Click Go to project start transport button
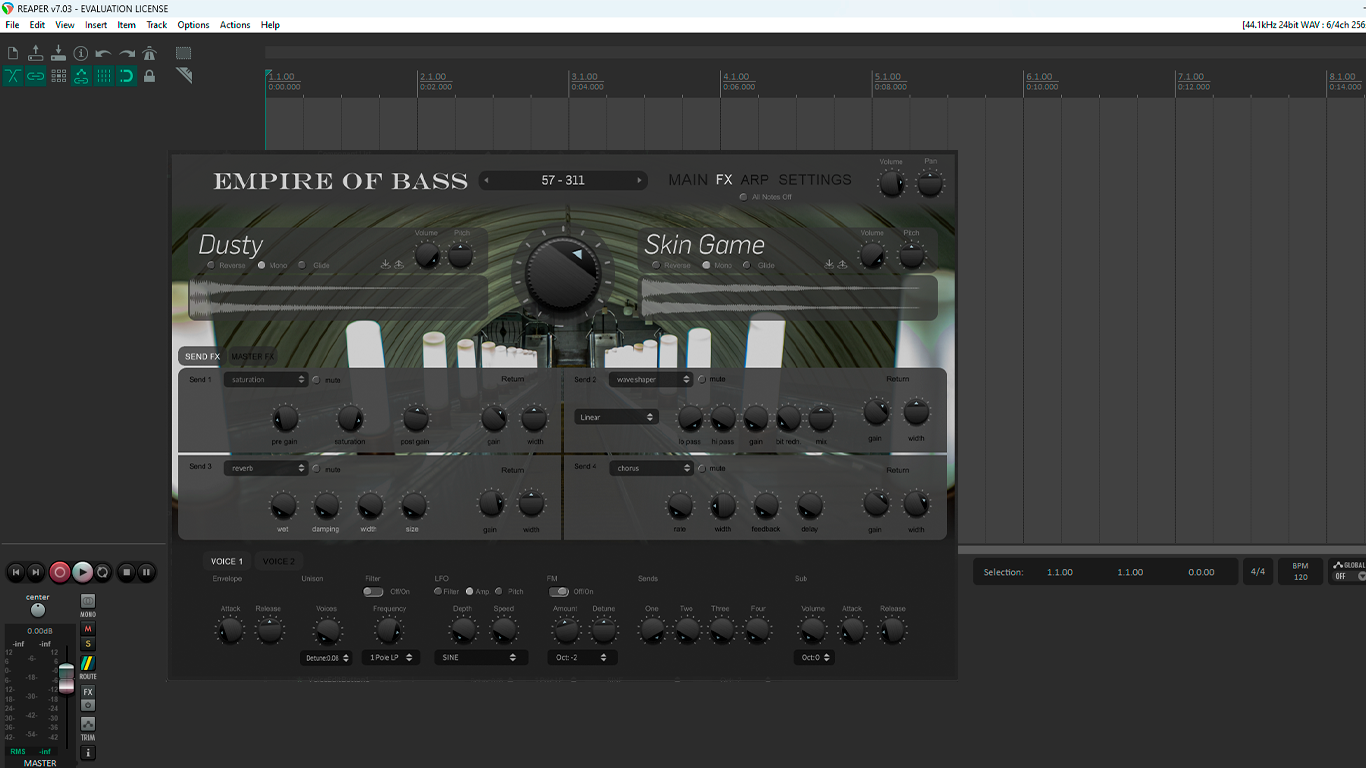Image resolution: width=1366 pixels, height=768 pixels. click(16, 572)
